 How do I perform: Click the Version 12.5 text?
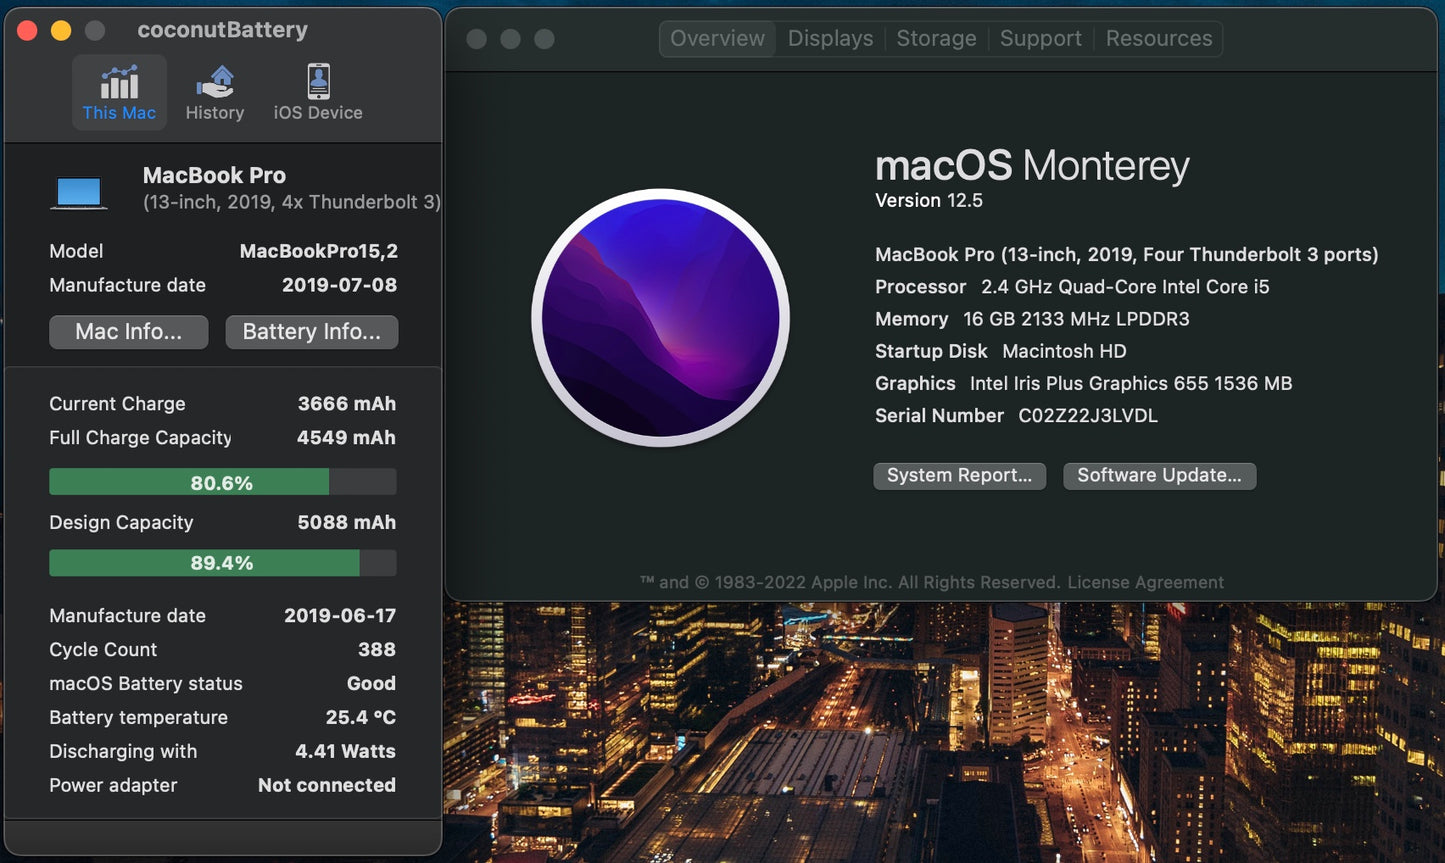coord(929,200)
